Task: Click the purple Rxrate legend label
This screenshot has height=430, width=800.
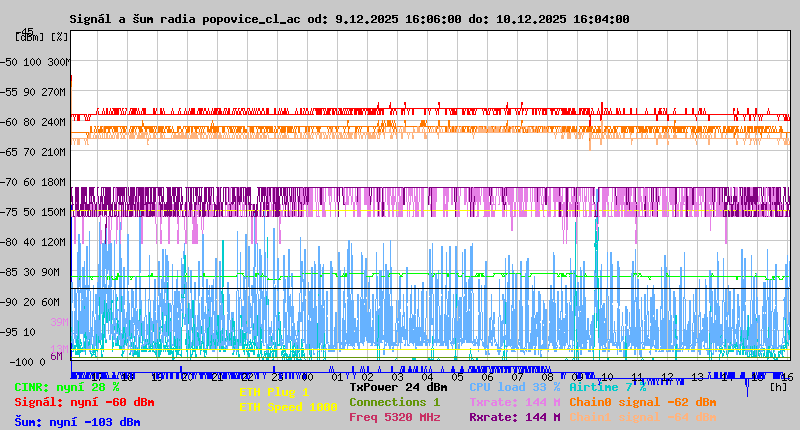Action: point(515,417)
